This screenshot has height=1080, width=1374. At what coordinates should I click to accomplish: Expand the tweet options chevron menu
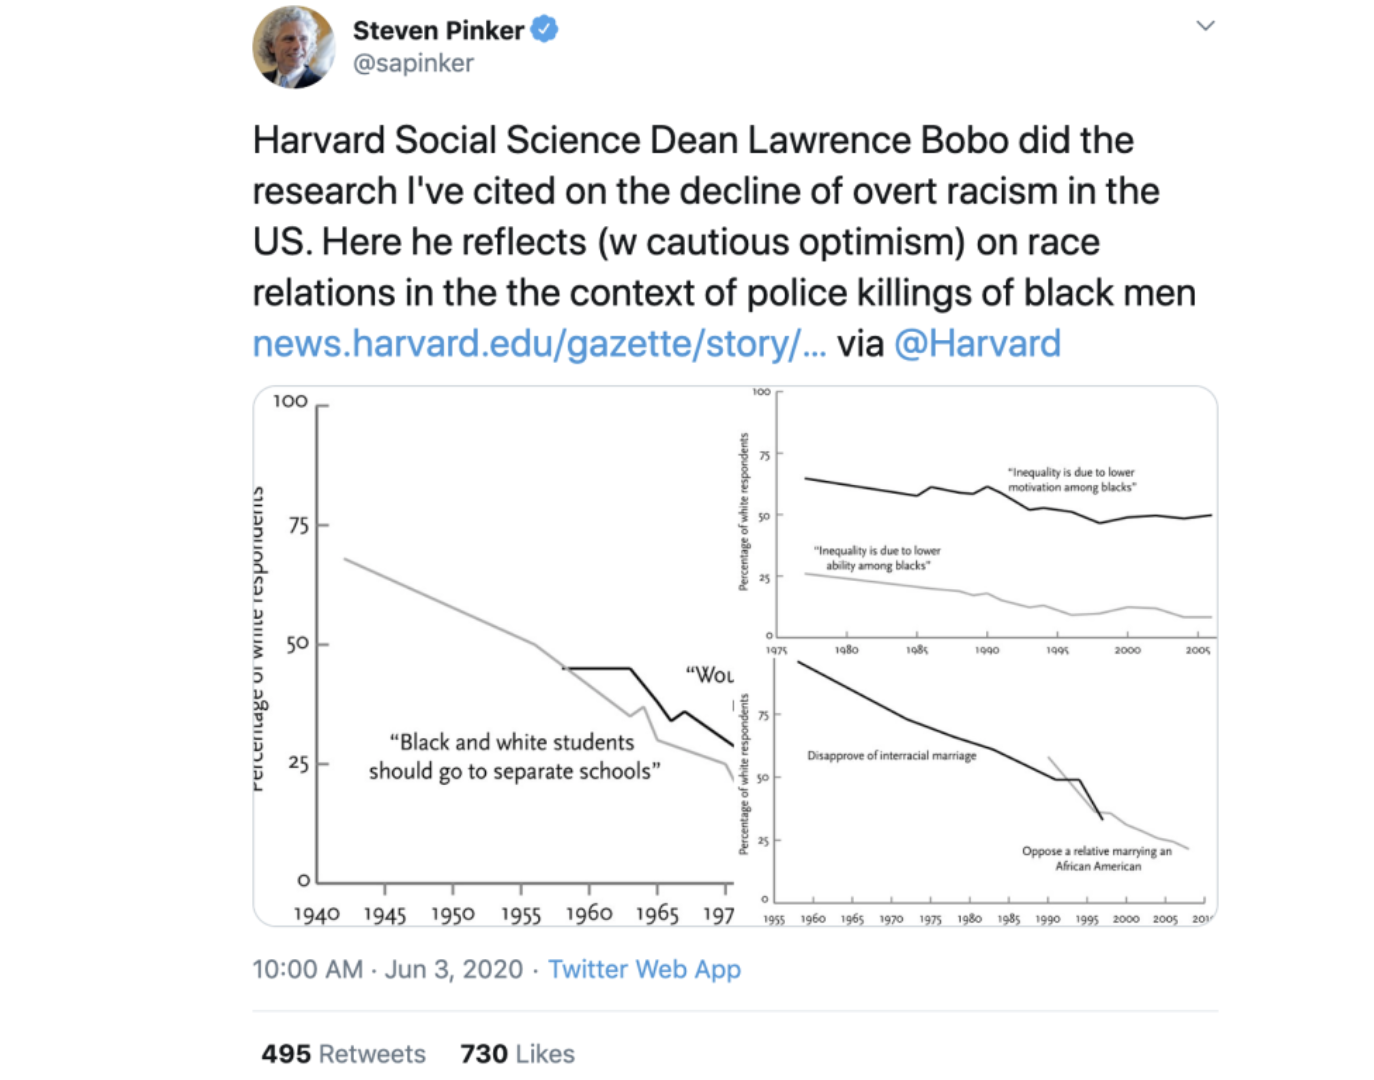pyautogui.click(x=1206, y=26)
